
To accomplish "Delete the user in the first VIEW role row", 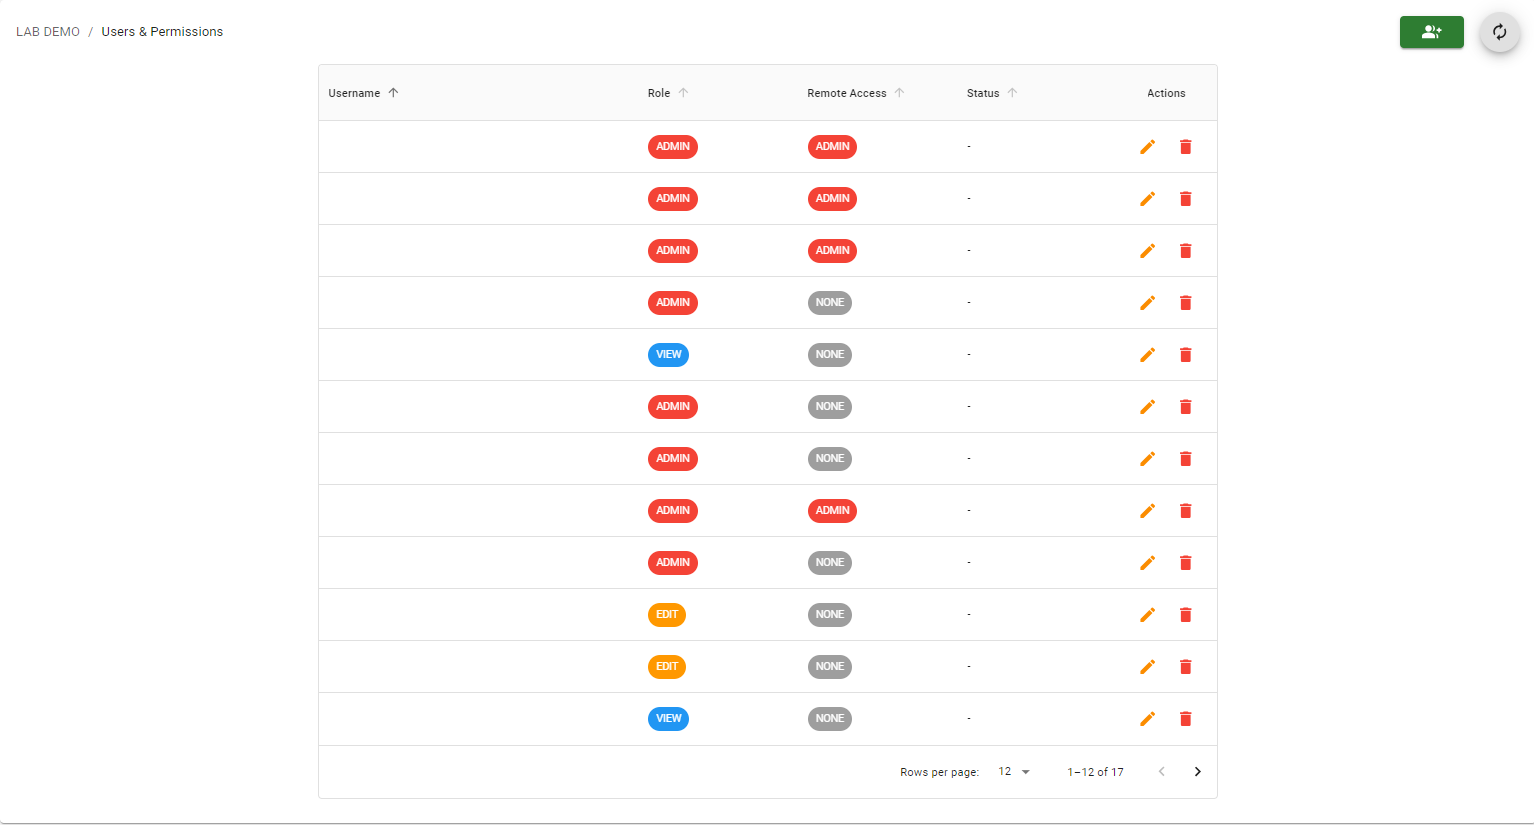I will pyautogui.click(x=1185, y=355).
